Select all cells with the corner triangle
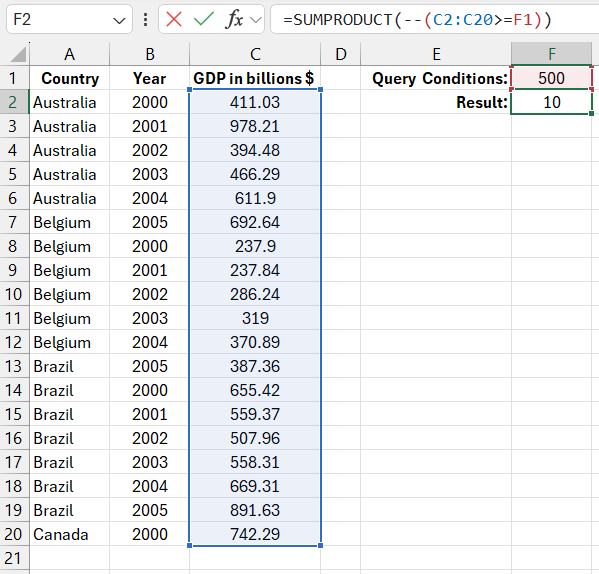Viewport: 599px width, 574px height. (18, 54)
